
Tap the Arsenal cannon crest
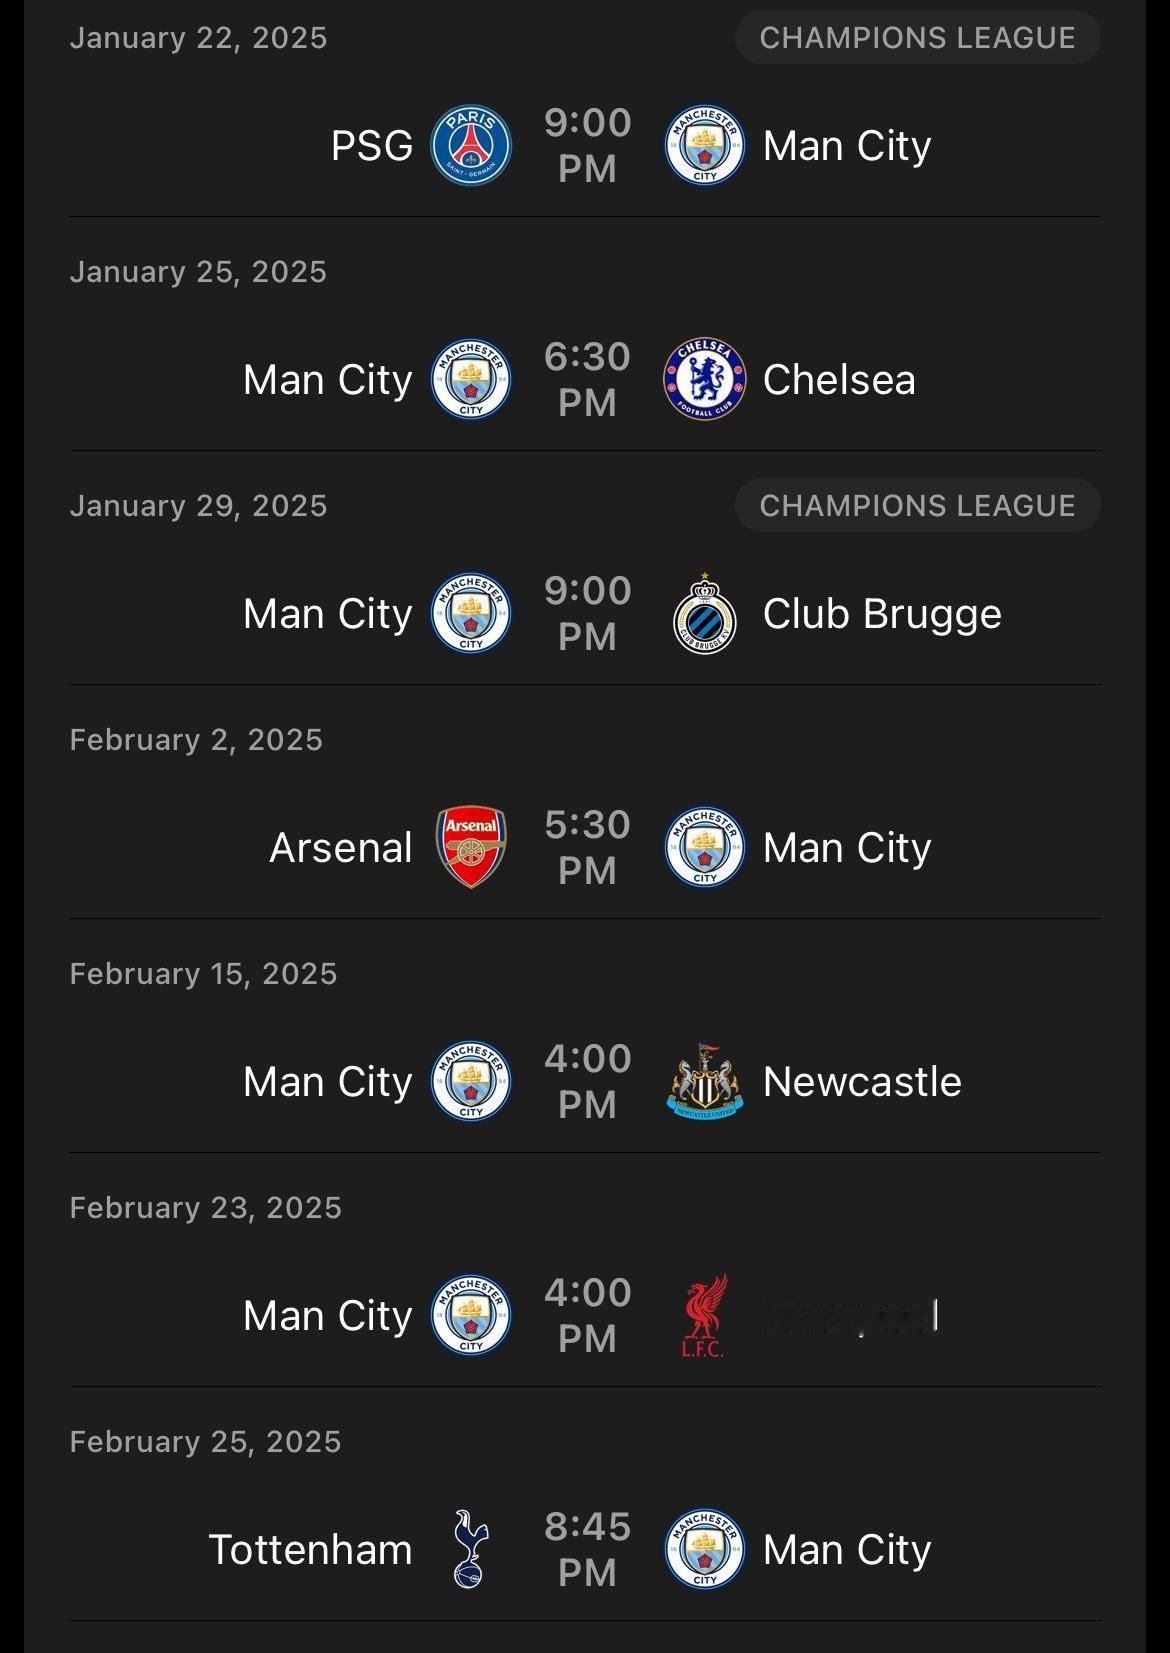[x=471, y=848]
